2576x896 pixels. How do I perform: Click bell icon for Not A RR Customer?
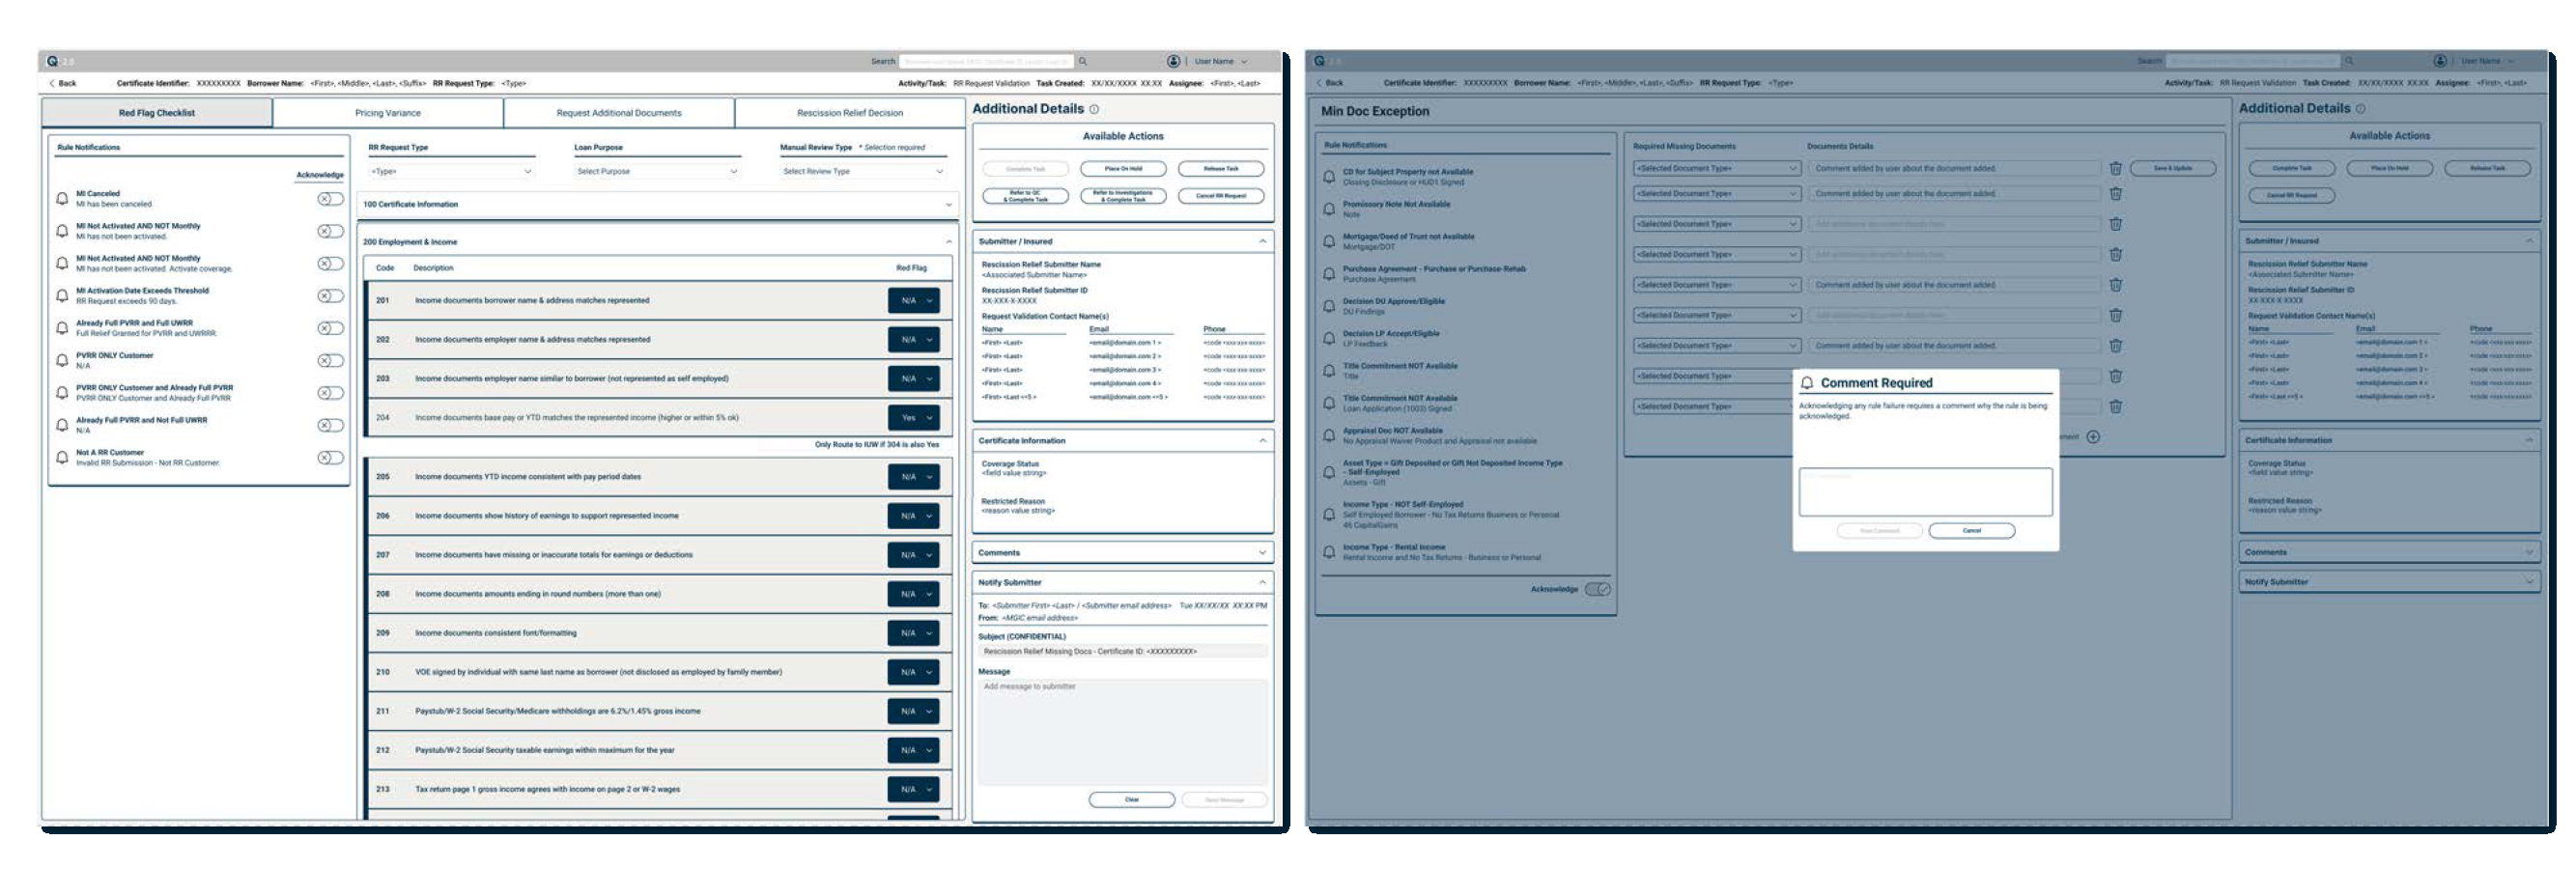click(62, 458)
